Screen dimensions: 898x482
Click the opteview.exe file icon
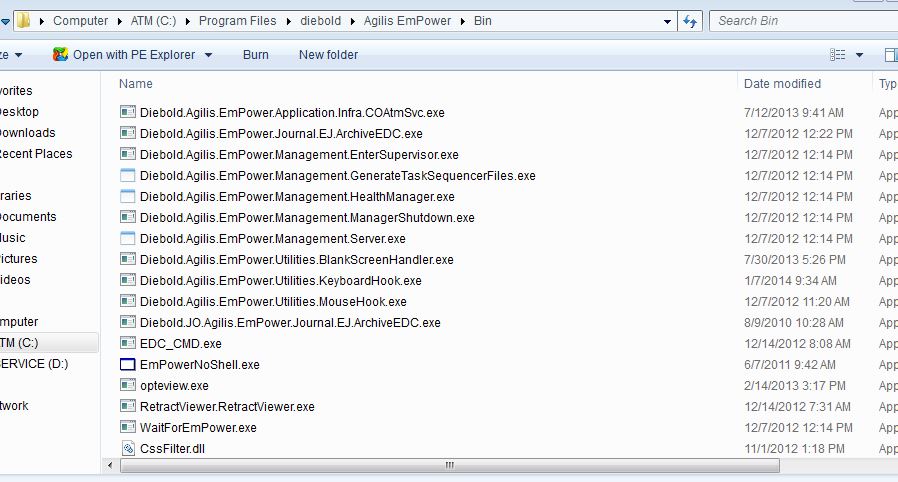[x=128, y=385]
